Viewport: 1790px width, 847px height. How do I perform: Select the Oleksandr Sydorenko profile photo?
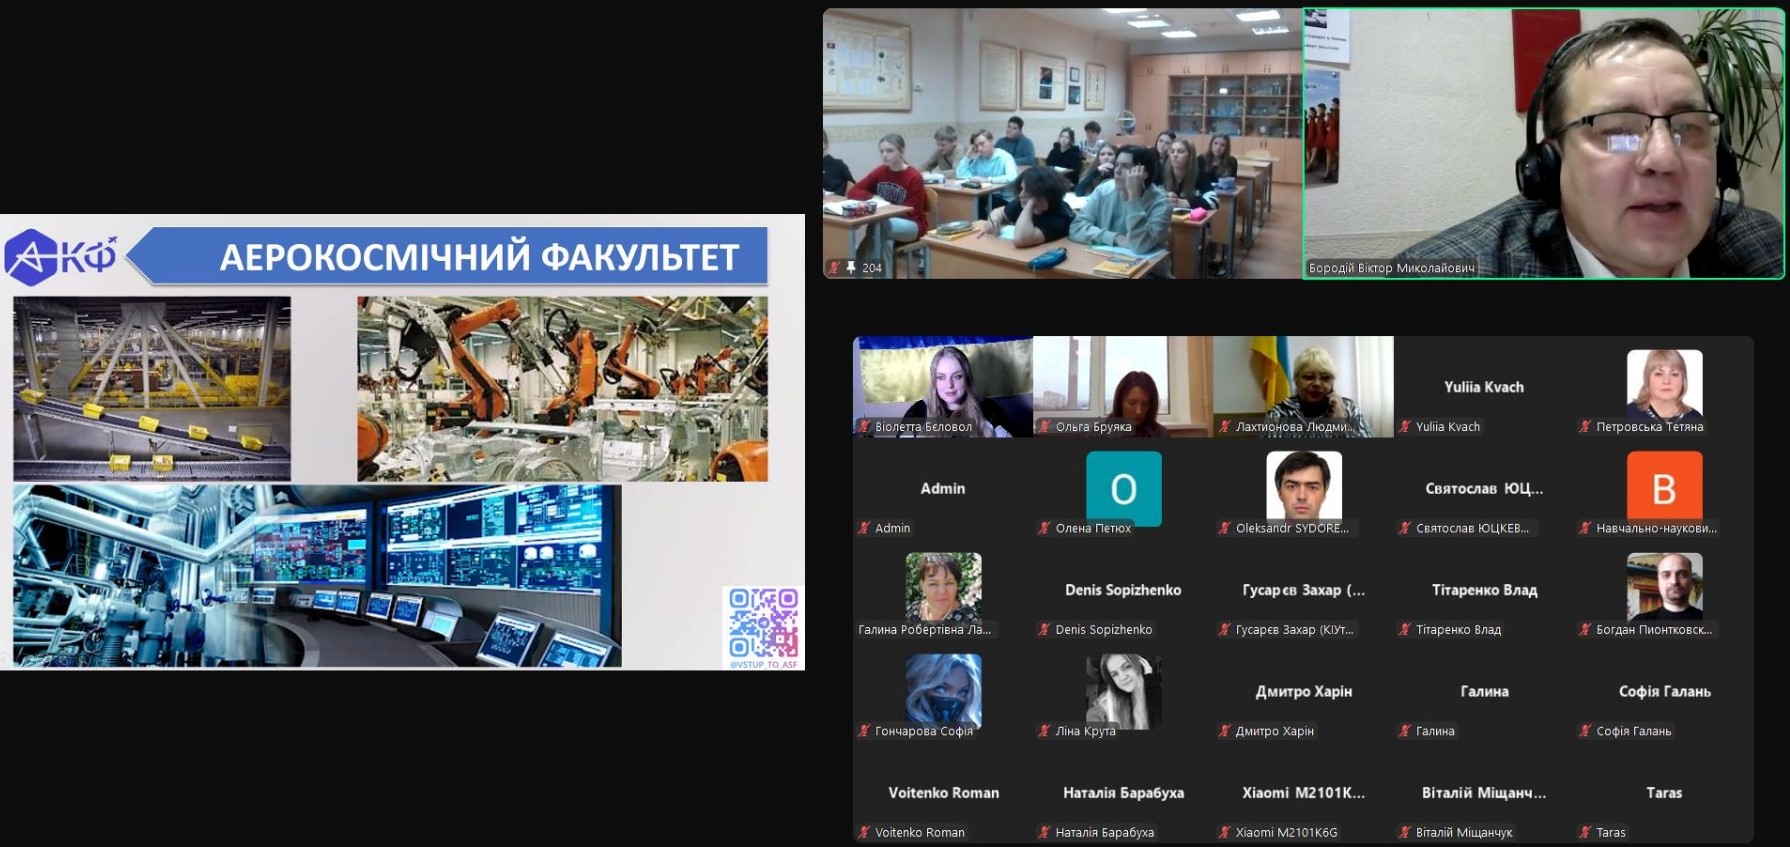tap(1303, 485)
